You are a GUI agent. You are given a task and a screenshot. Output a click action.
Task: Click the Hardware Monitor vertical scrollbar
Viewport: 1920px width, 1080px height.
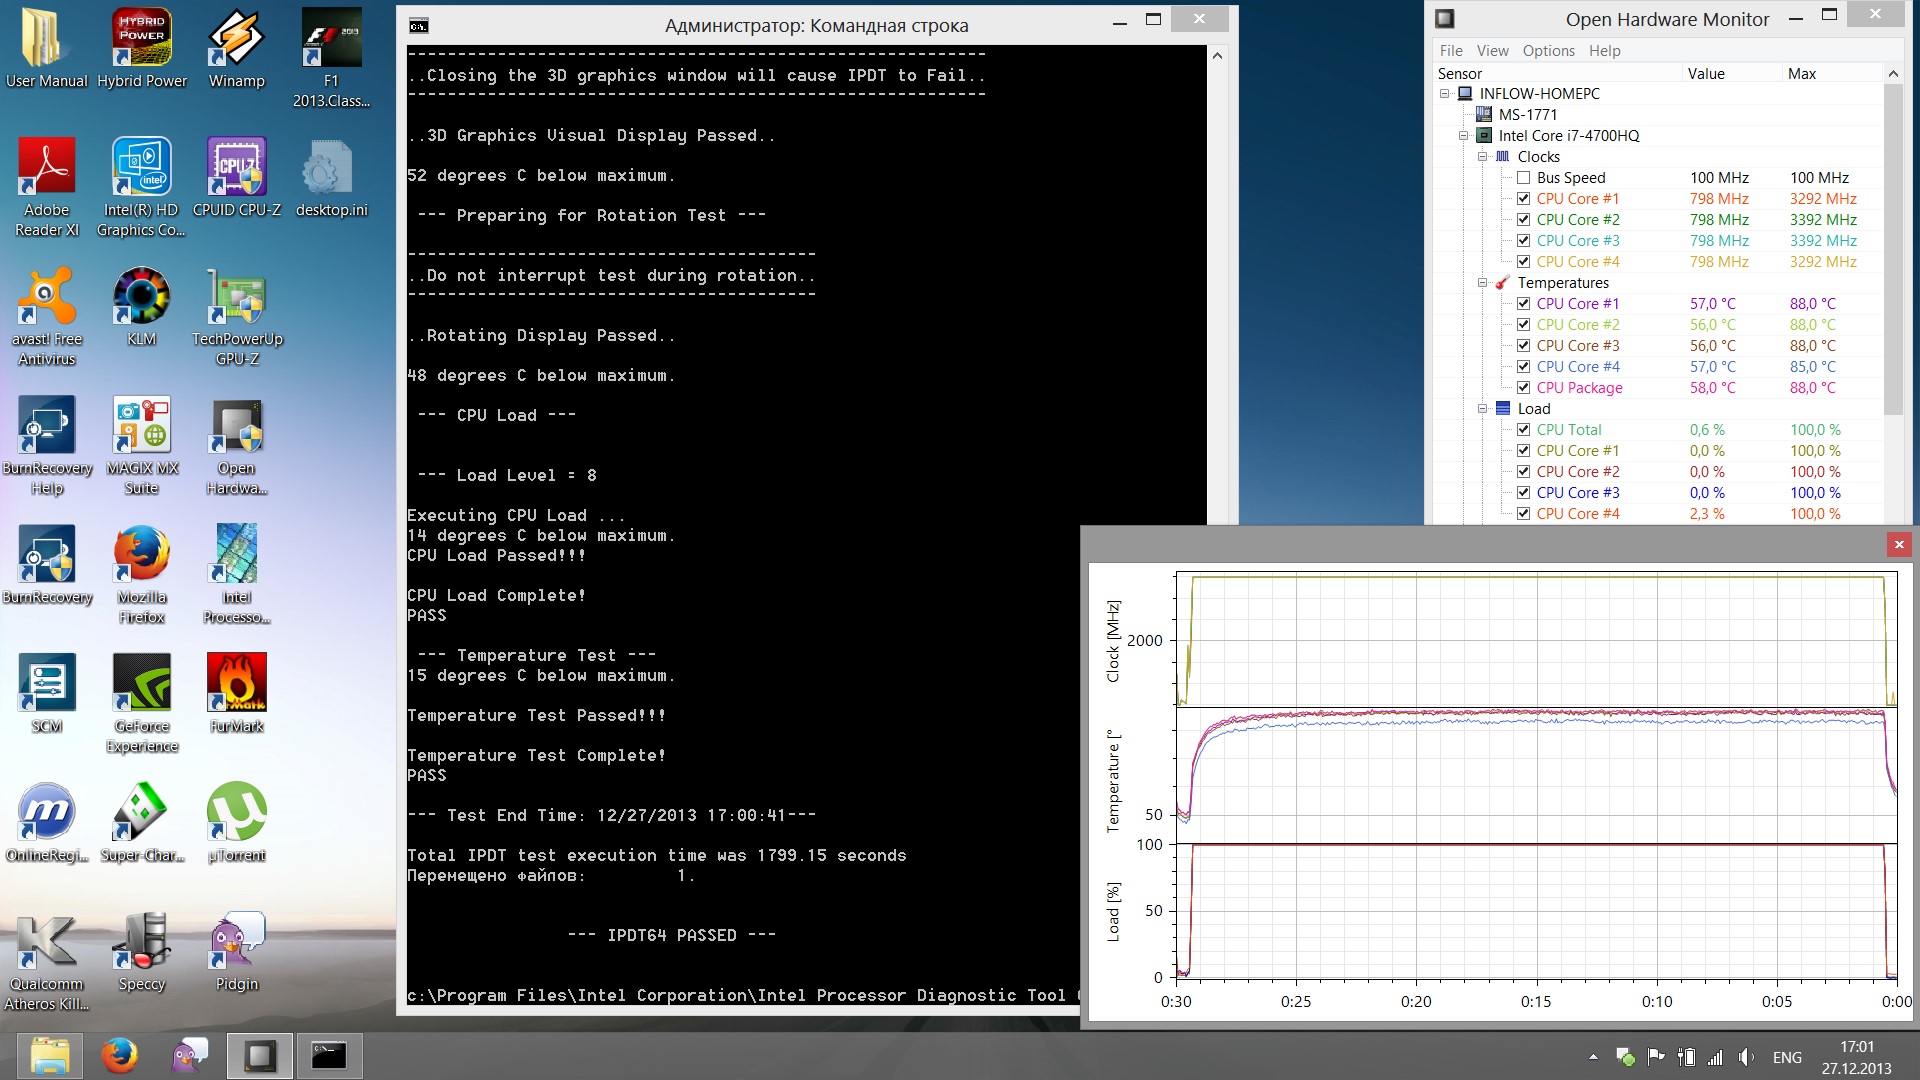1892,250
